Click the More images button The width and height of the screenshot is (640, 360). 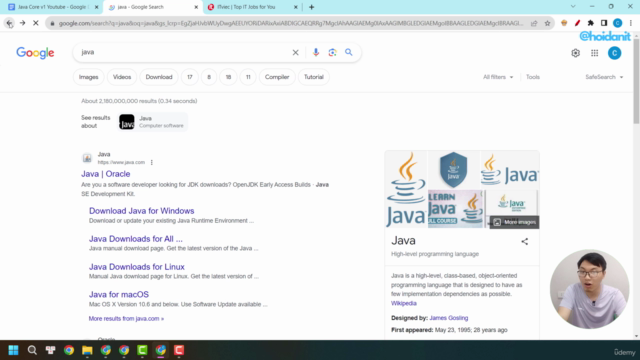tap(514, 222)
